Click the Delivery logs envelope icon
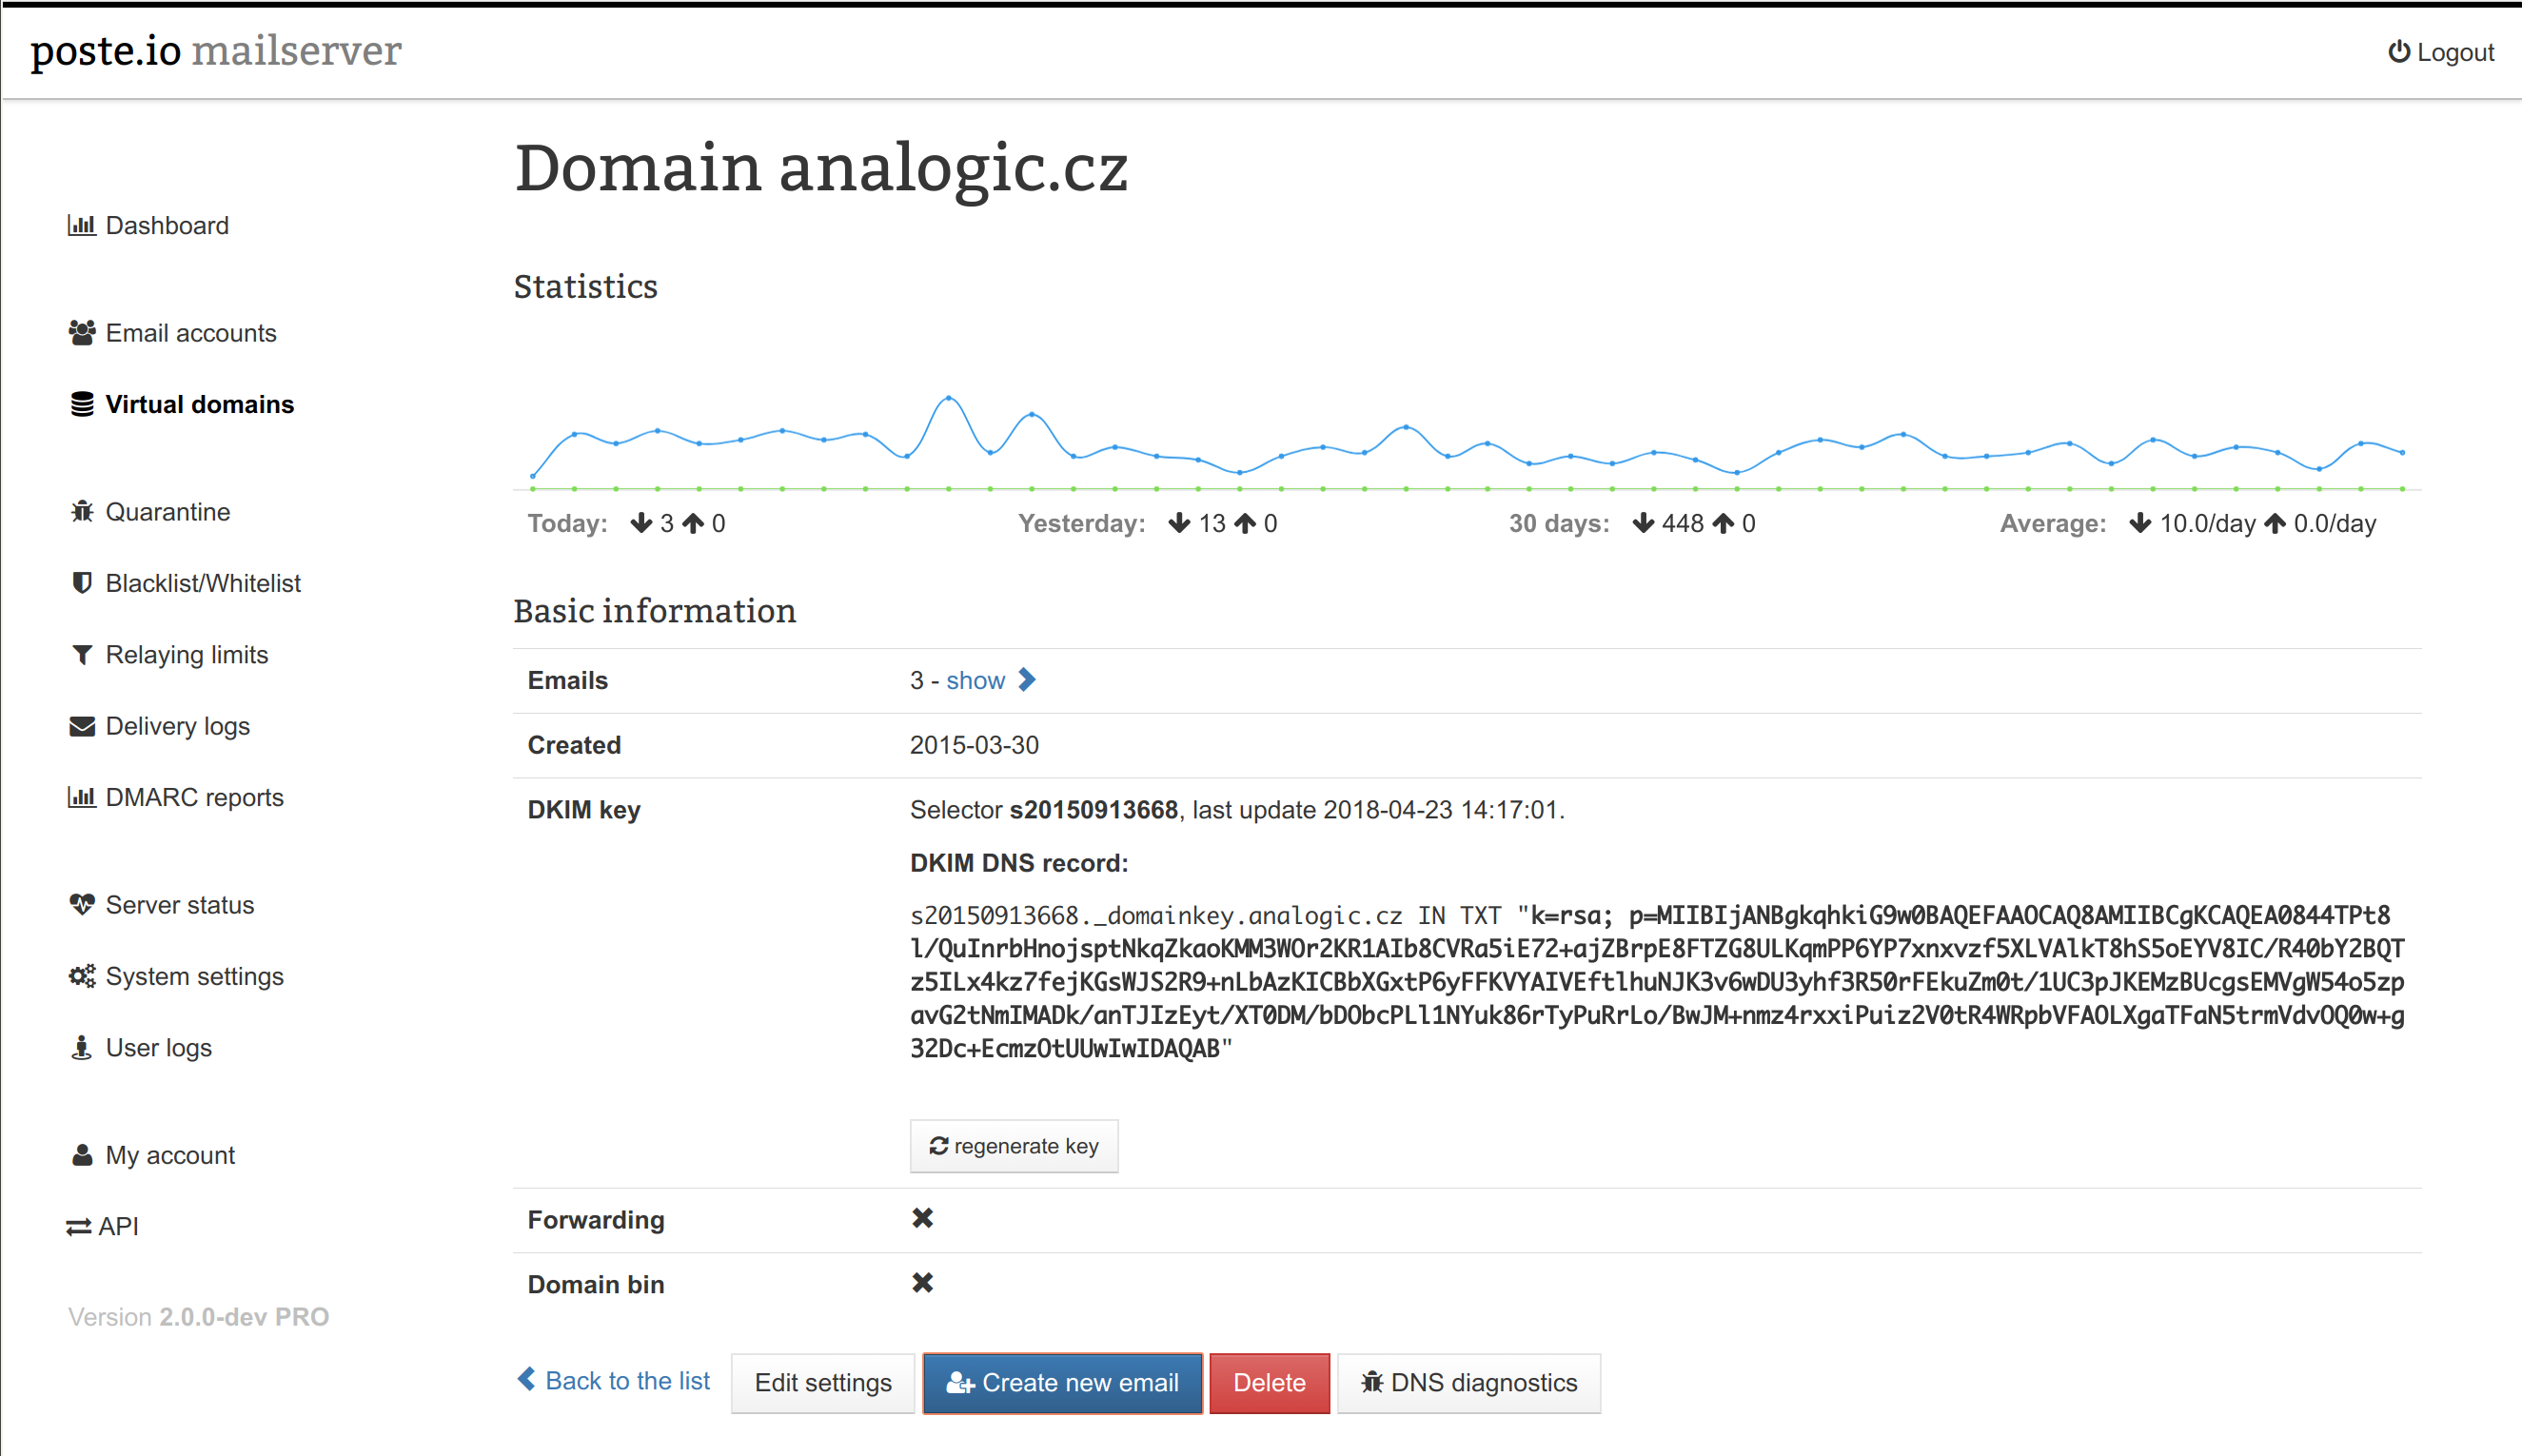Screen dimensions: 2522x1456 82,726
